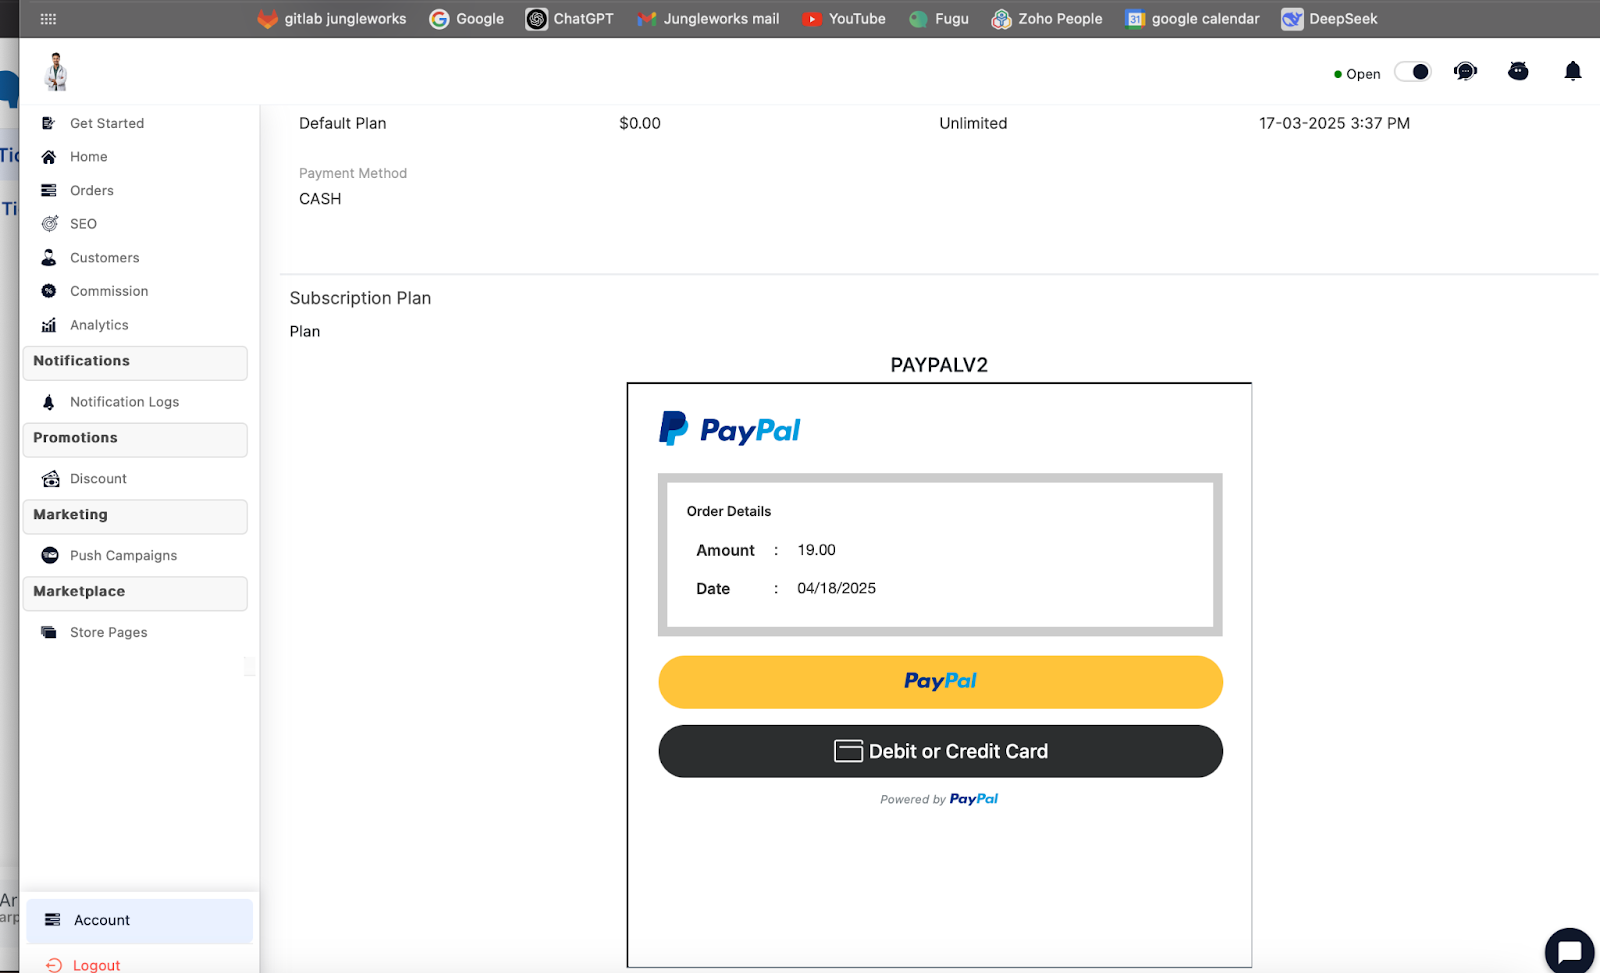
Task: Collapse the Marketplace sidebar section
Action: coord(135,593)
